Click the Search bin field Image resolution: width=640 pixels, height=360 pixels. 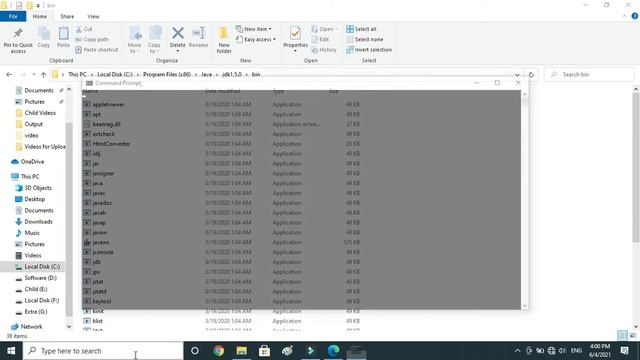click(x=589, y=74)
